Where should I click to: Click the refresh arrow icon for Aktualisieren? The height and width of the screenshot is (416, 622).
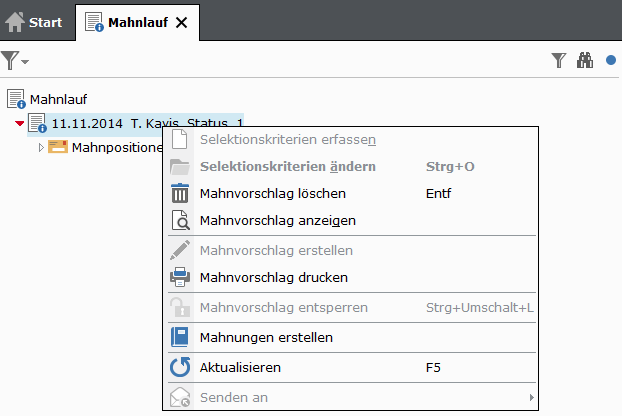pyautogui.click(x=180, y=367)
